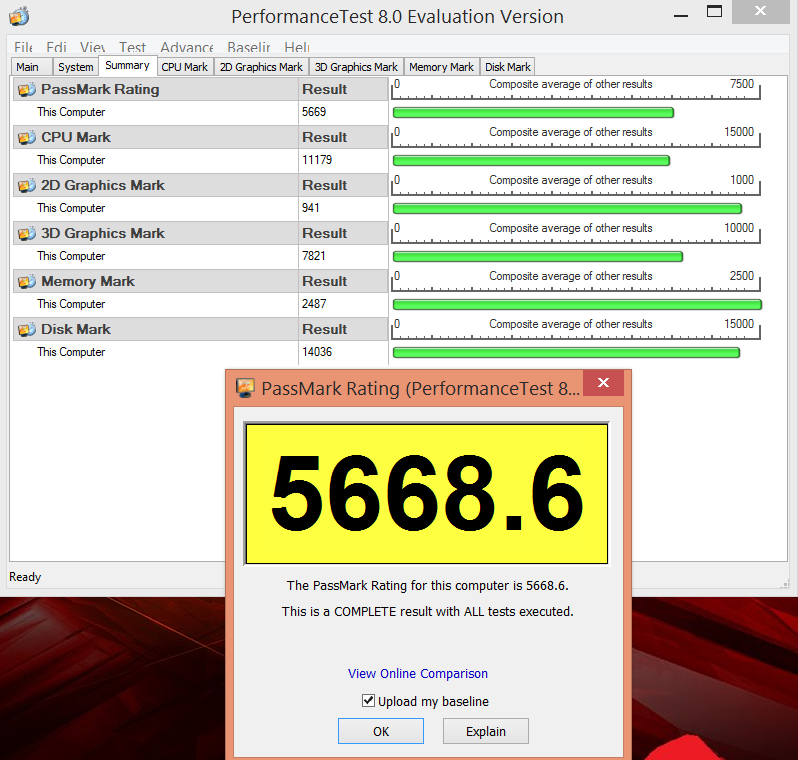Open the View Online Comparison link
Screen dimensions: 798x760
[x=418, y=673]
